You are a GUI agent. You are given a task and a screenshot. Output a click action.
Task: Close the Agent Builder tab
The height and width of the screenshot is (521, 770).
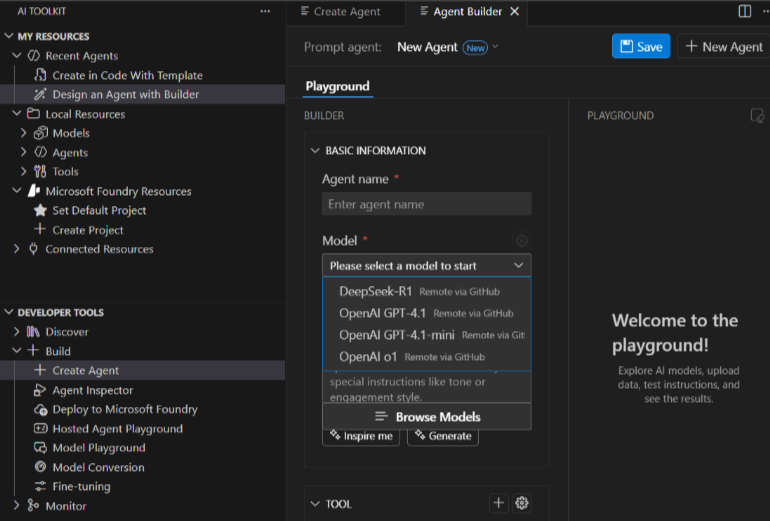point(514,12)
